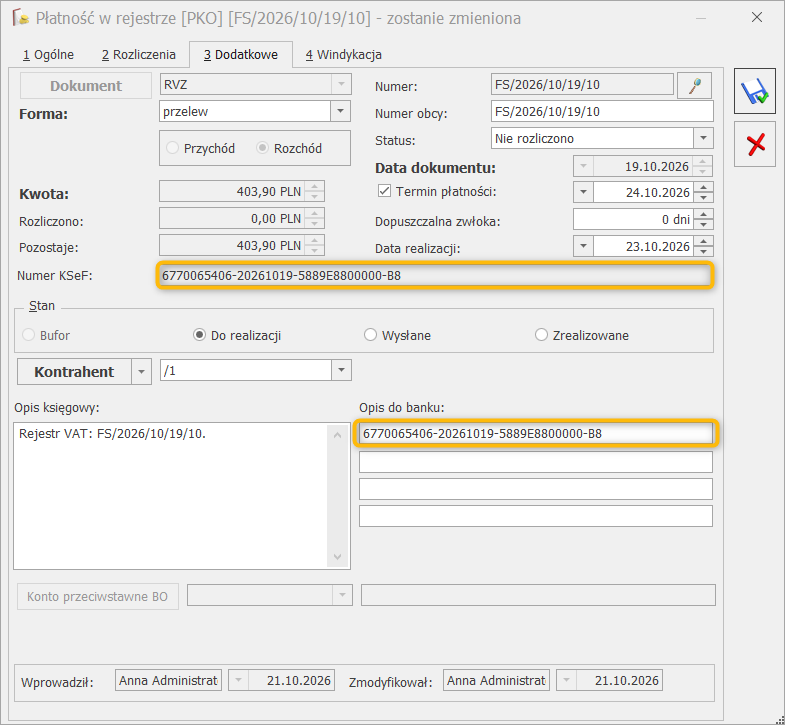Click the Termin płatności date field 24.10.2026
The height and width of the screenshot is (725, 785).
click(643, 192)
